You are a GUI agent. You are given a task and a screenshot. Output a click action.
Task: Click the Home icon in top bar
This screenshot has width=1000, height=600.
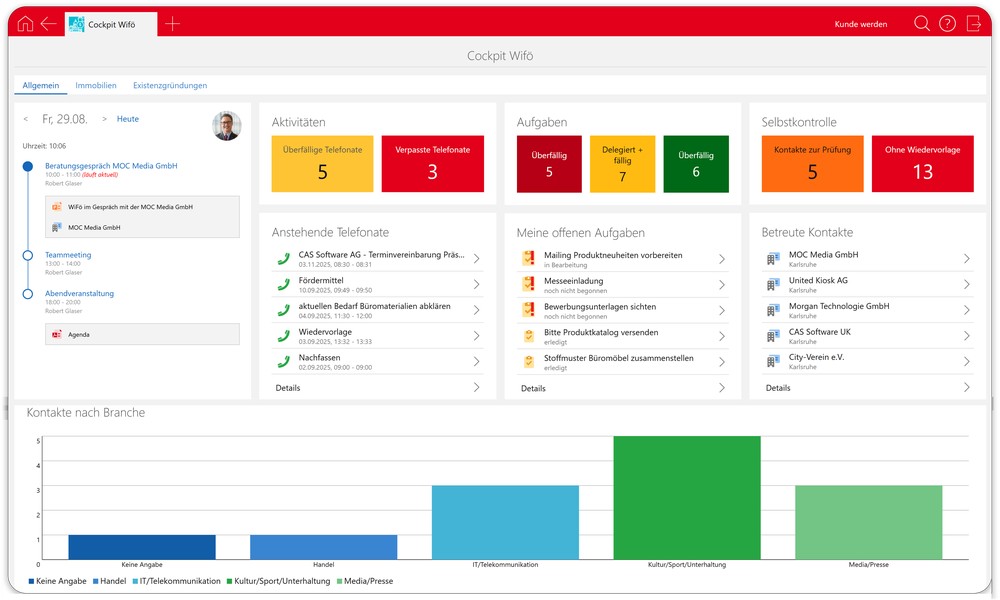point(25,24)
